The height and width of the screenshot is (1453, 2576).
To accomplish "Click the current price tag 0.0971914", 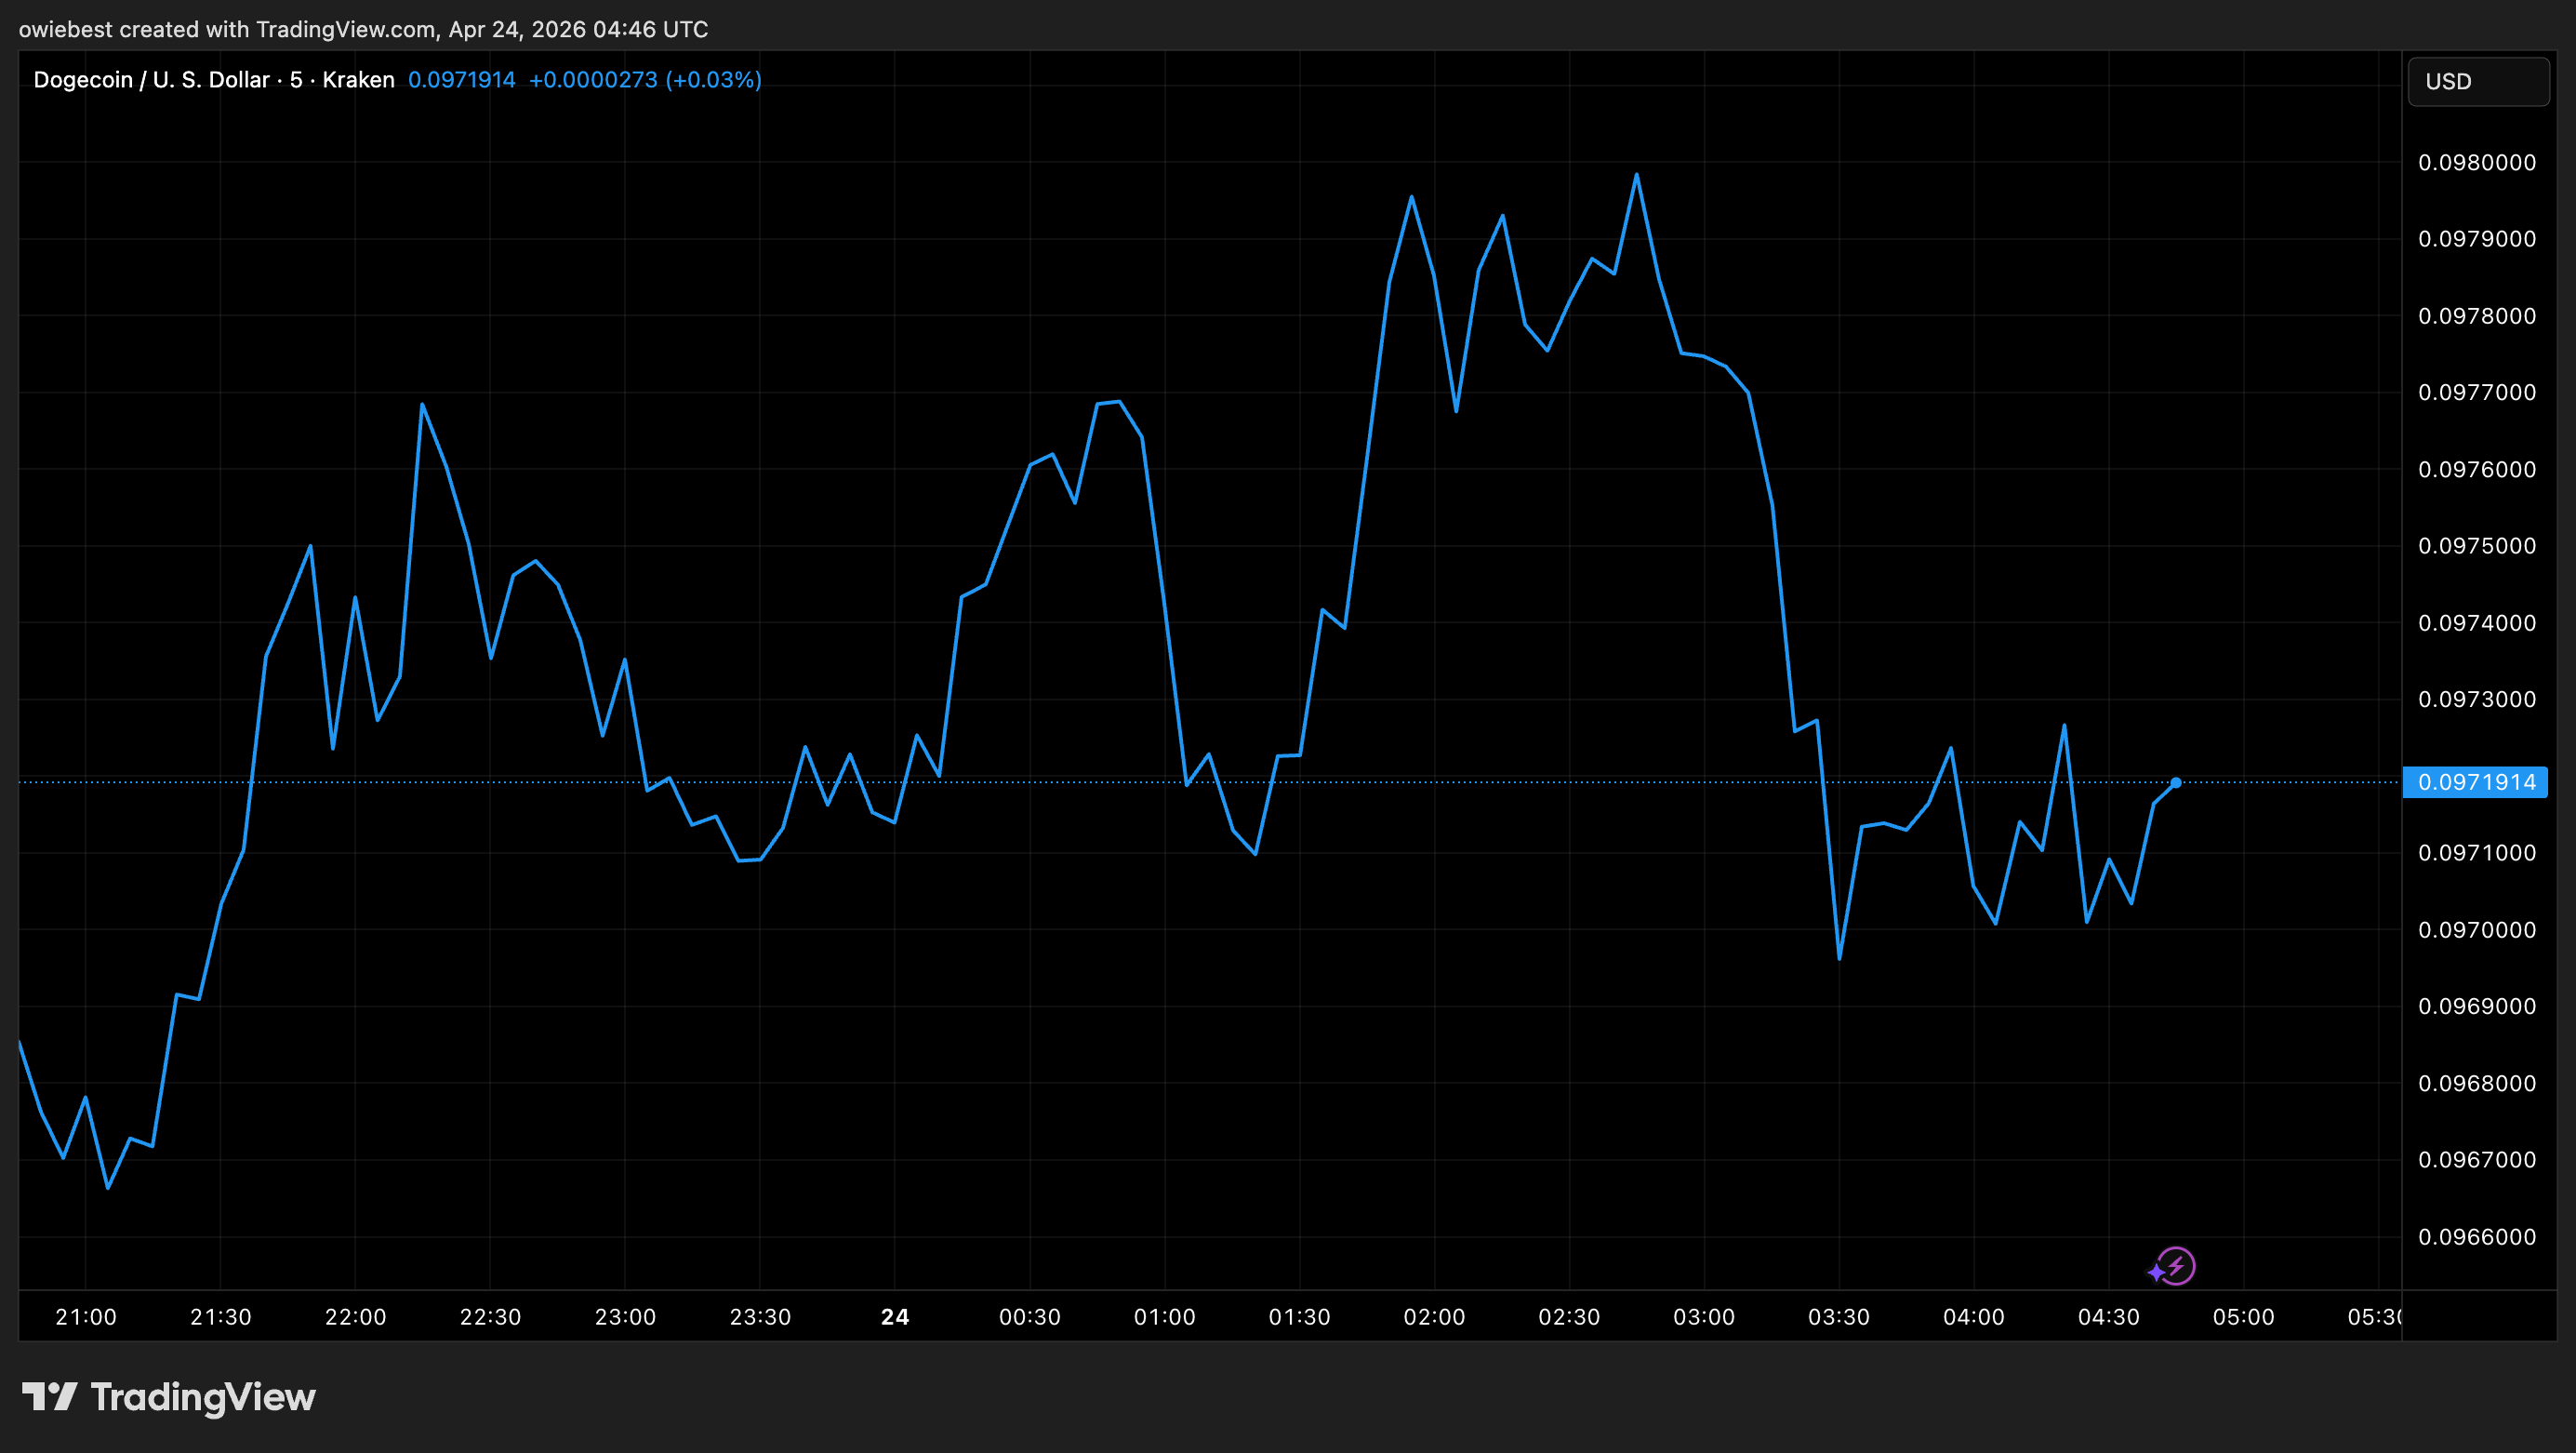I will click(x=2476, y=782).
